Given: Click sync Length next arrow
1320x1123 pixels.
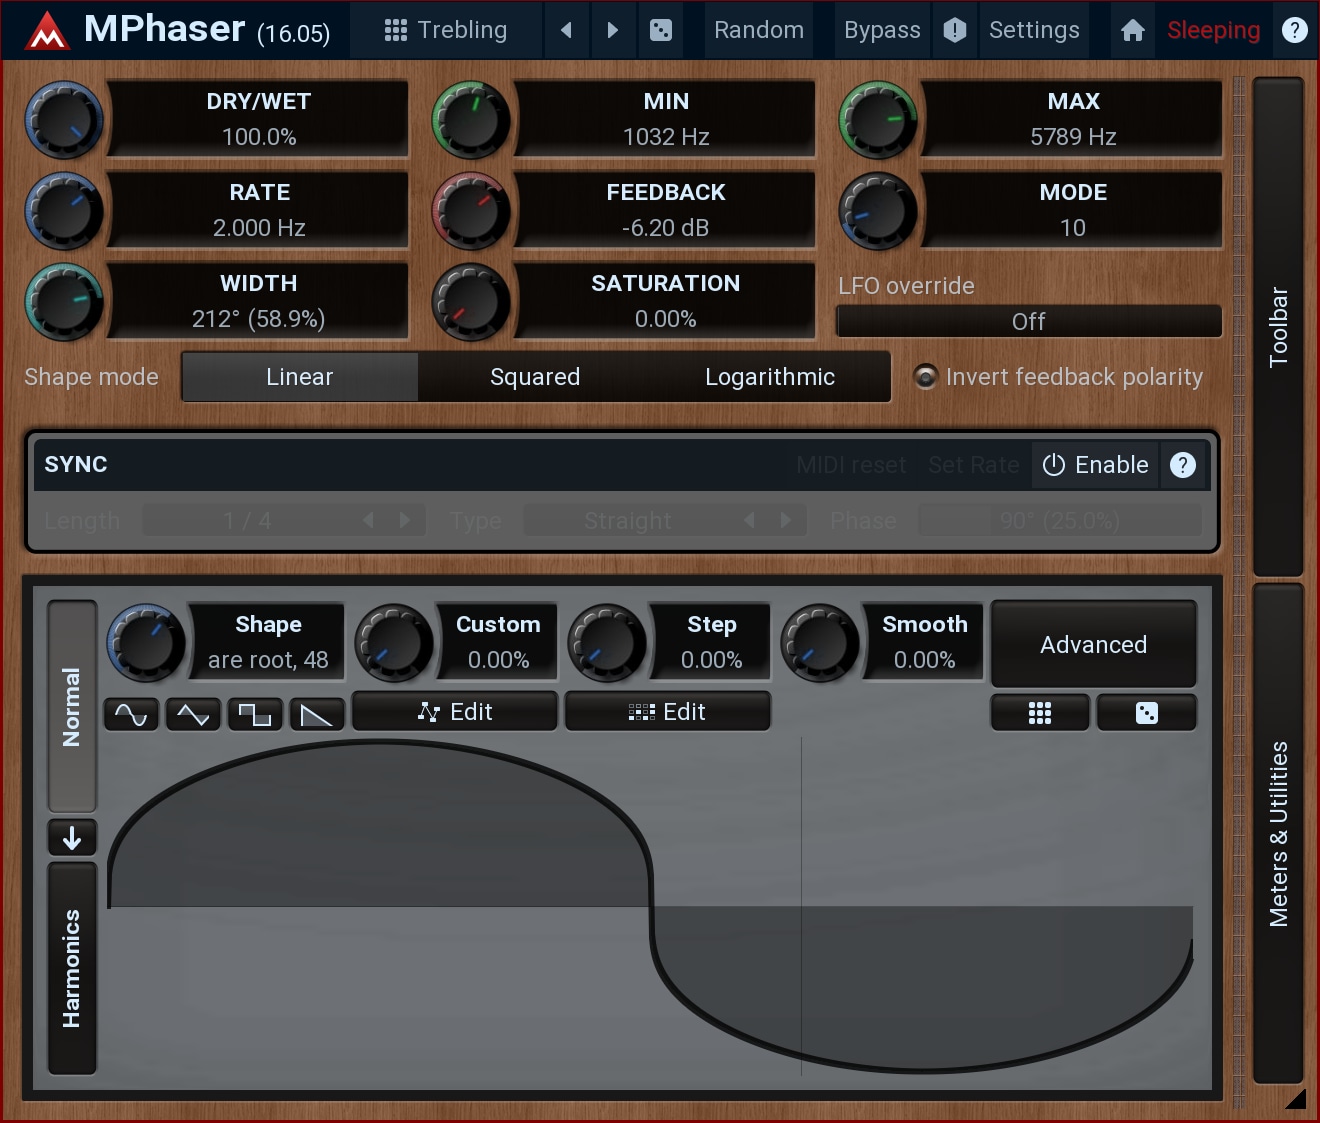Looking at the screenshot, I should (x=405, y=520).
